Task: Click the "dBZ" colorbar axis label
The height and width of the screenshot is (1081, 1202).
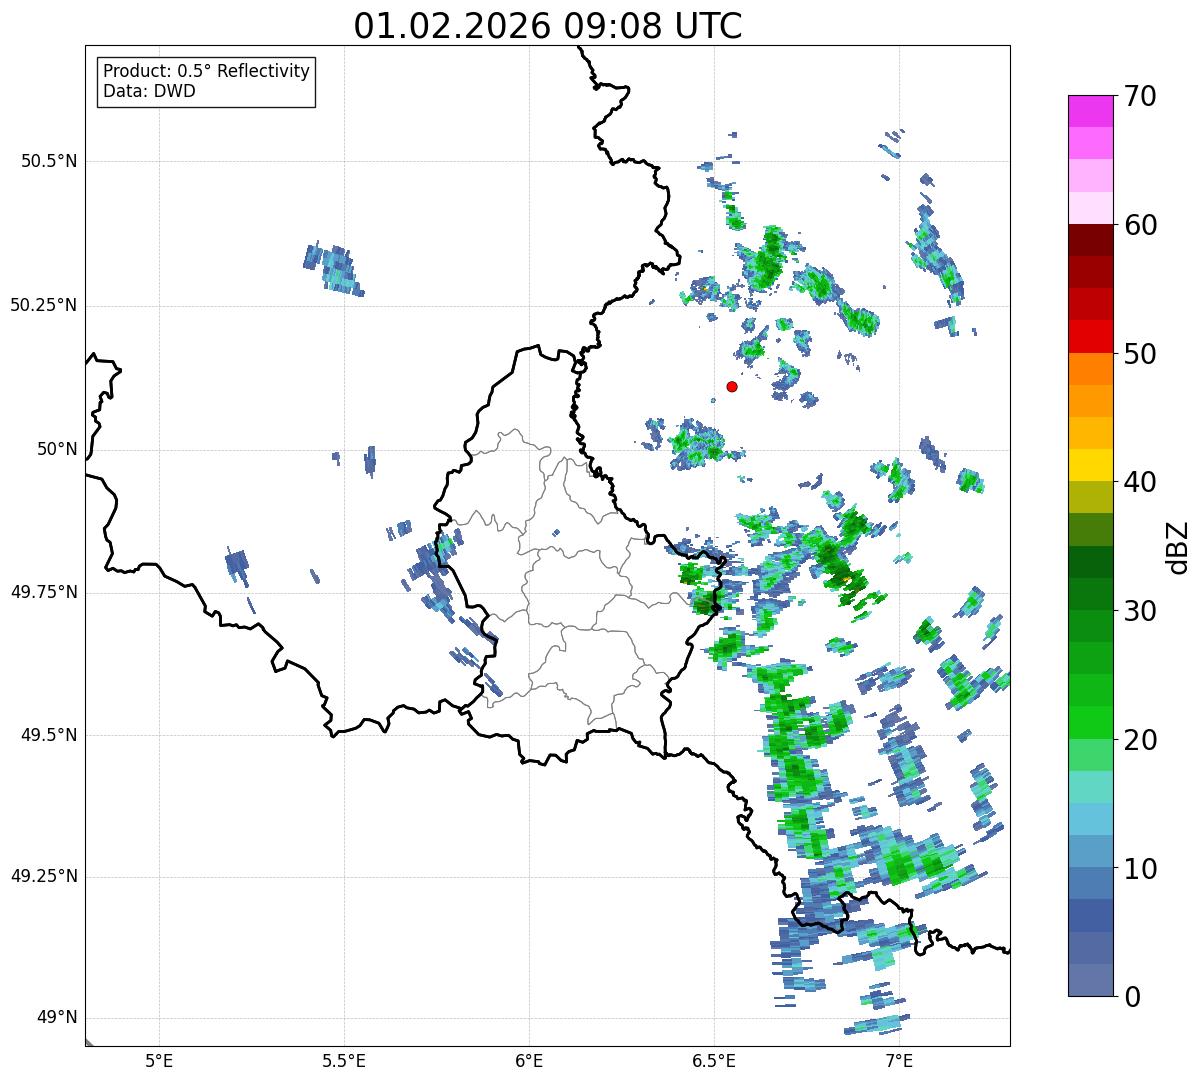Action: 1179,546
